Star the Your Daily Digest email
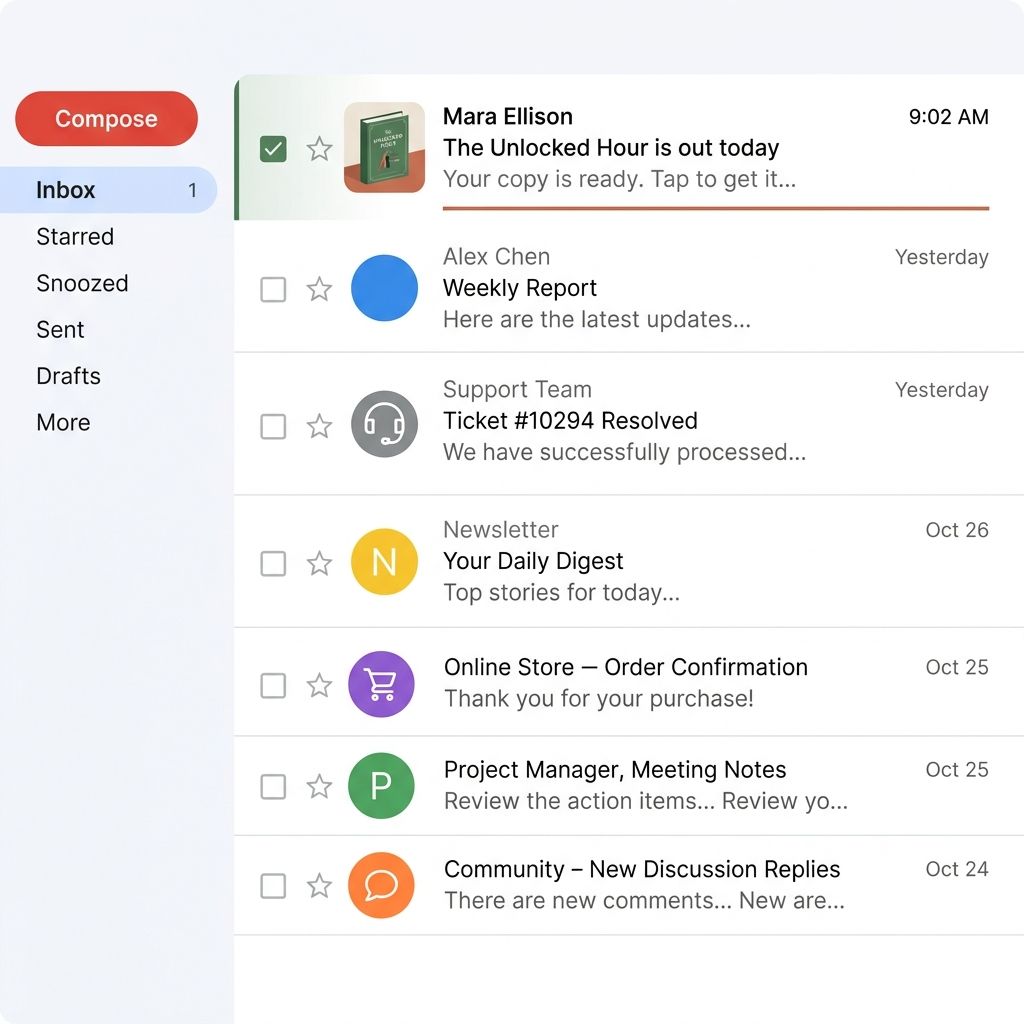Image resolution: width=1024 pixels, height=1024 pixels. pos(319,563)
